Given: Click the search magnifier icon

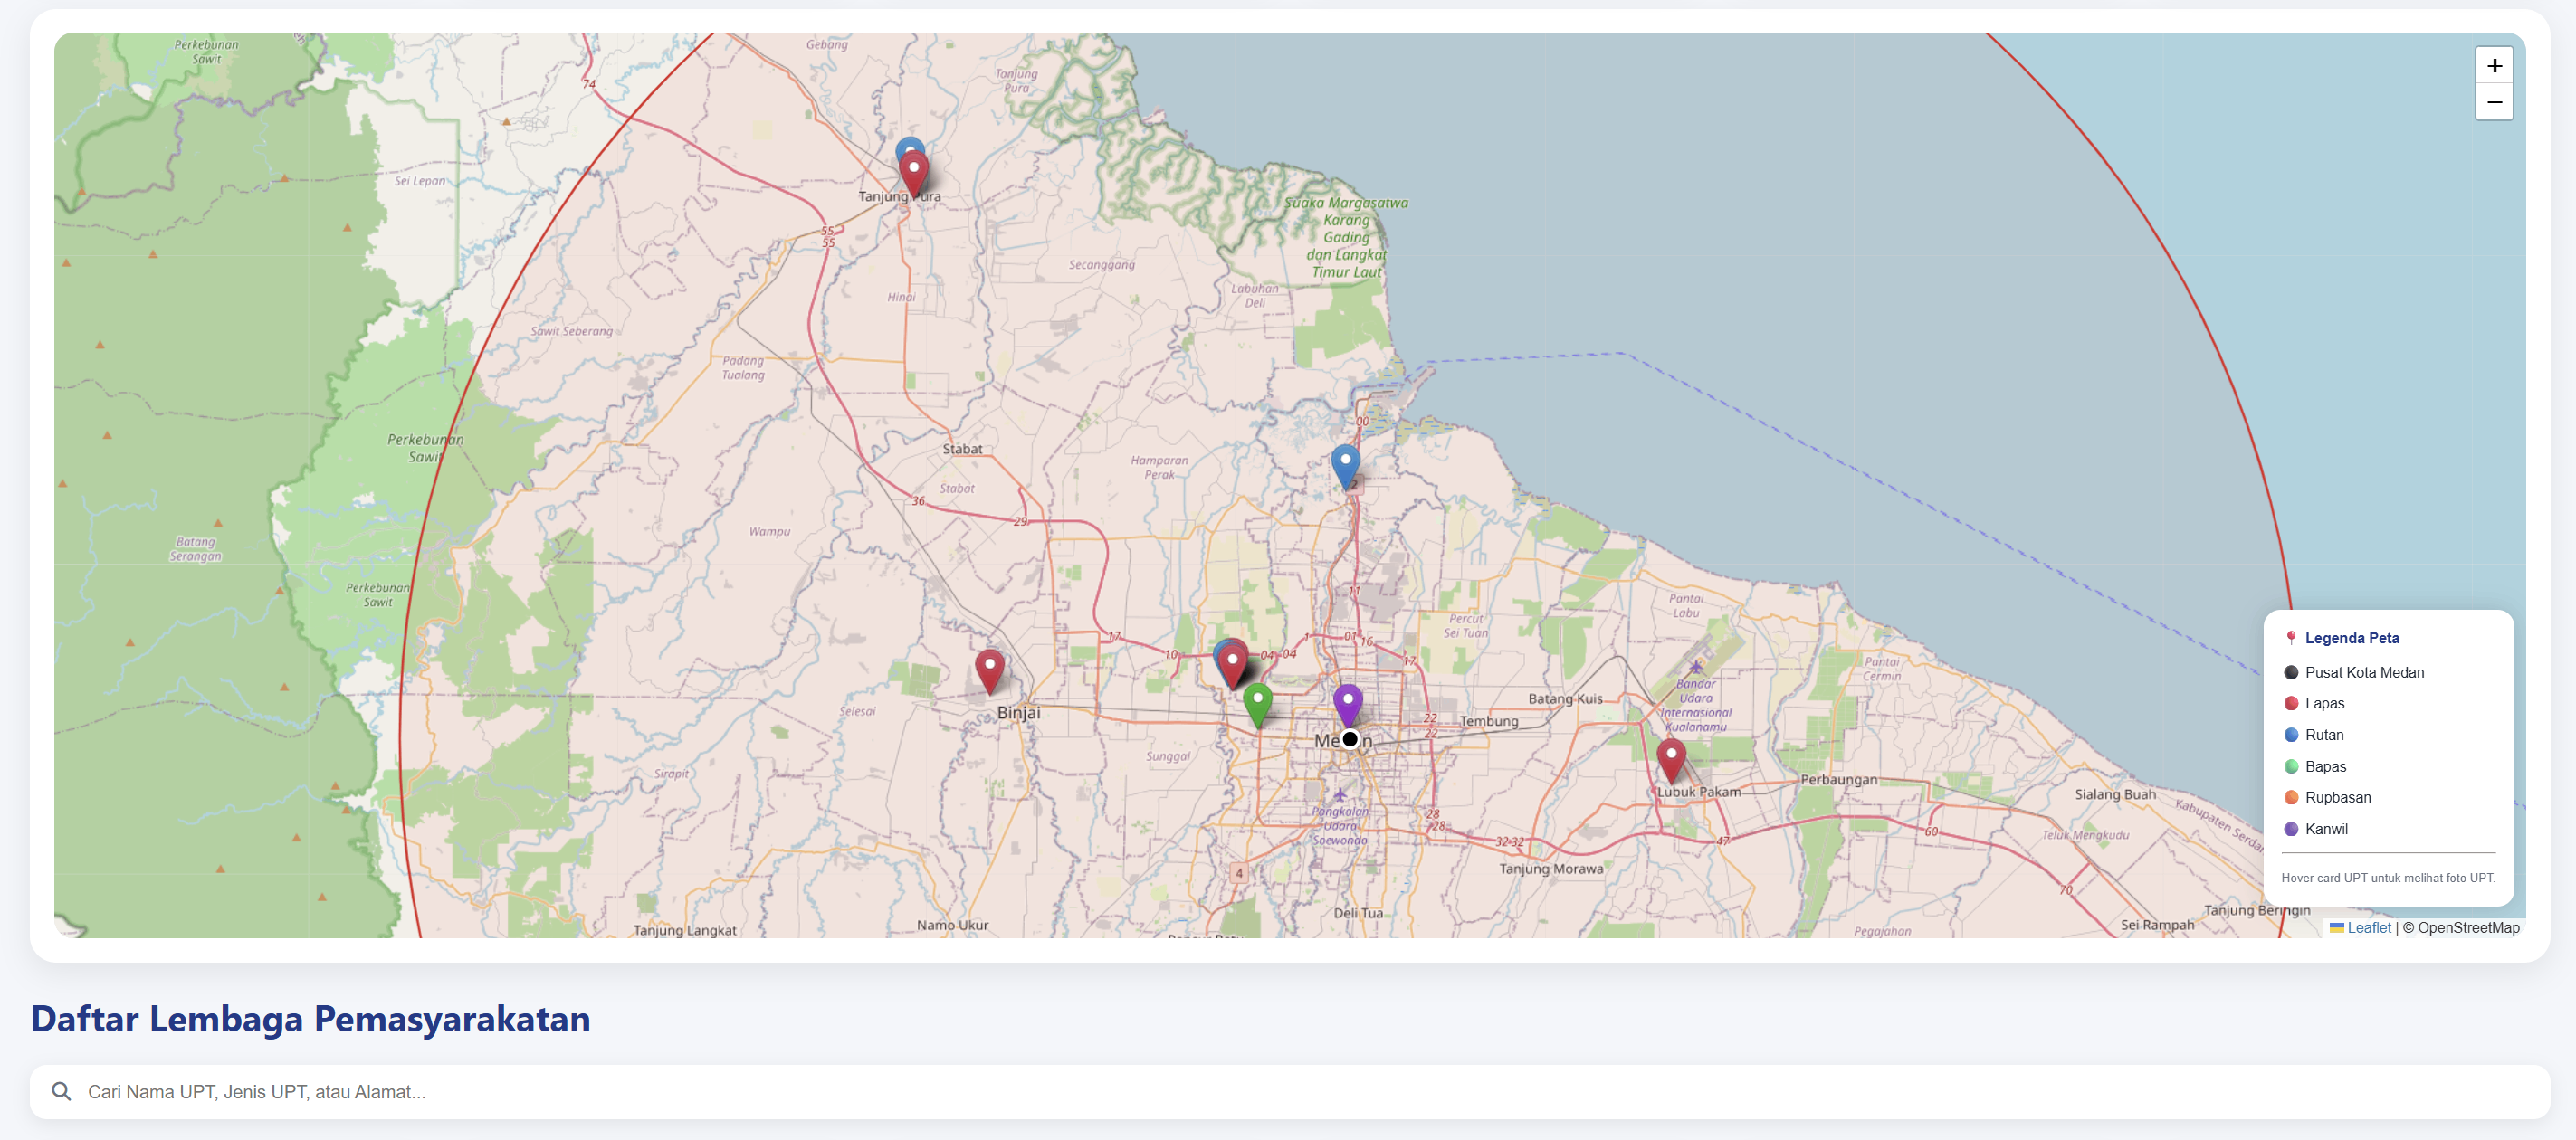Looking at the screenshot, I should [x=61, y=1091].
